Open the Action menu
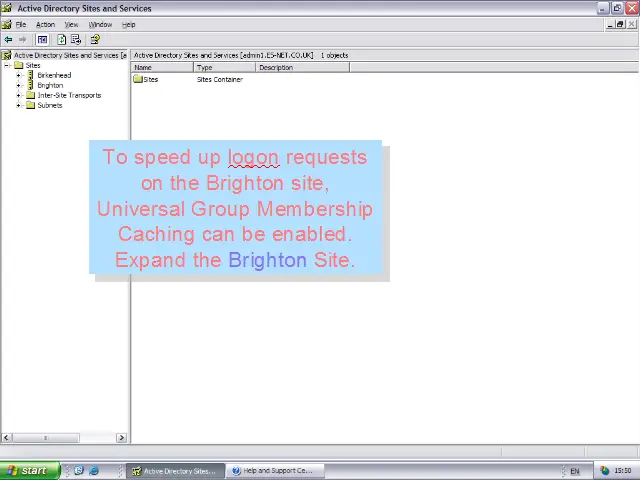 45,24
